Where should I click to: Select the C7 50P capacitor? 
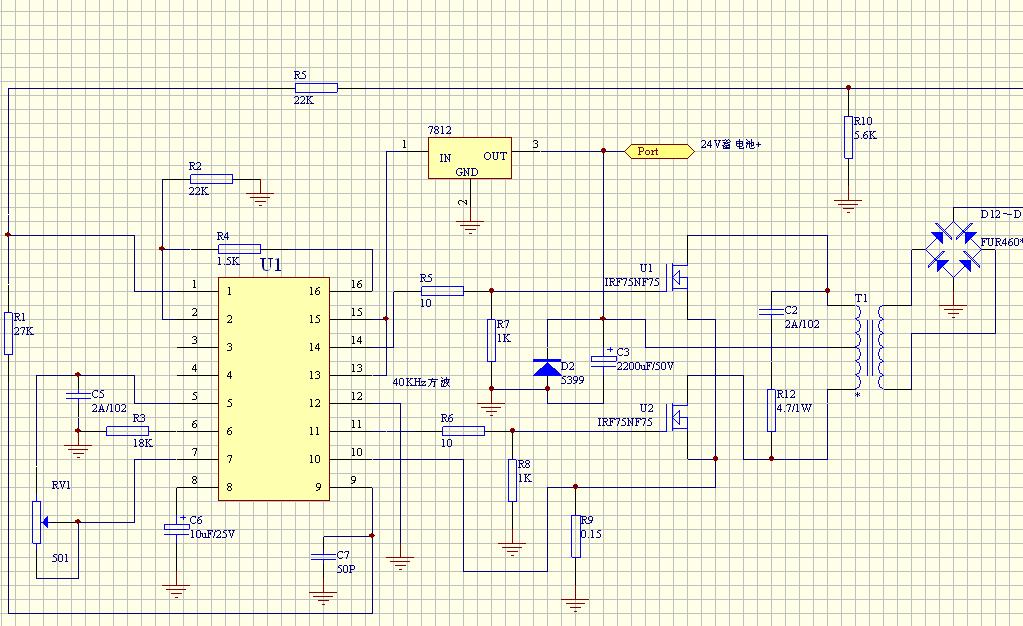coord(322,554)
